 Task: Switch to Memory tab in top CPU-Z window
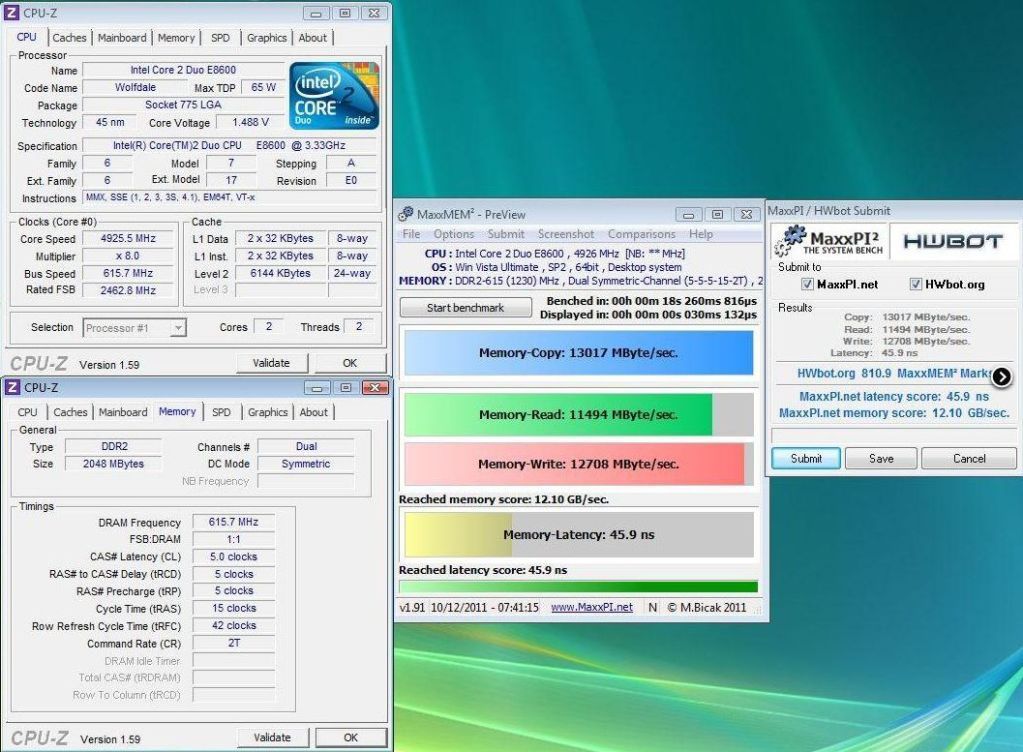point(176,38)
